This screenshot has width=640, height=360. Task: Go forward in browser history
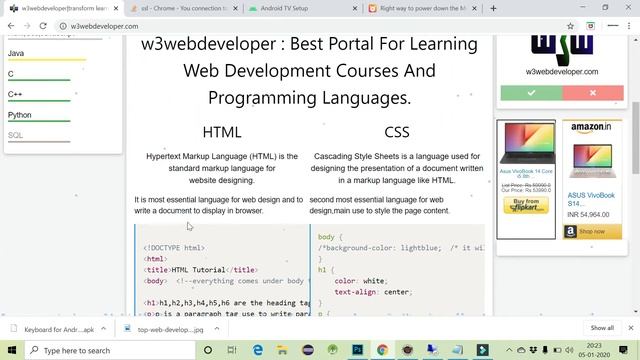27,26
